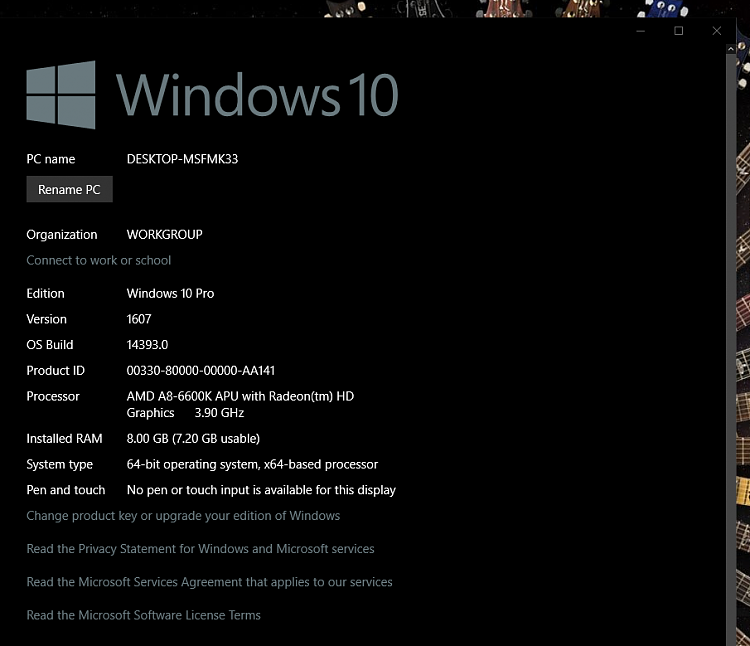Select 8.00 GB installed RAM value
Image resolution: width=750 pixels, height=646 pixels.
click(193, 438)
